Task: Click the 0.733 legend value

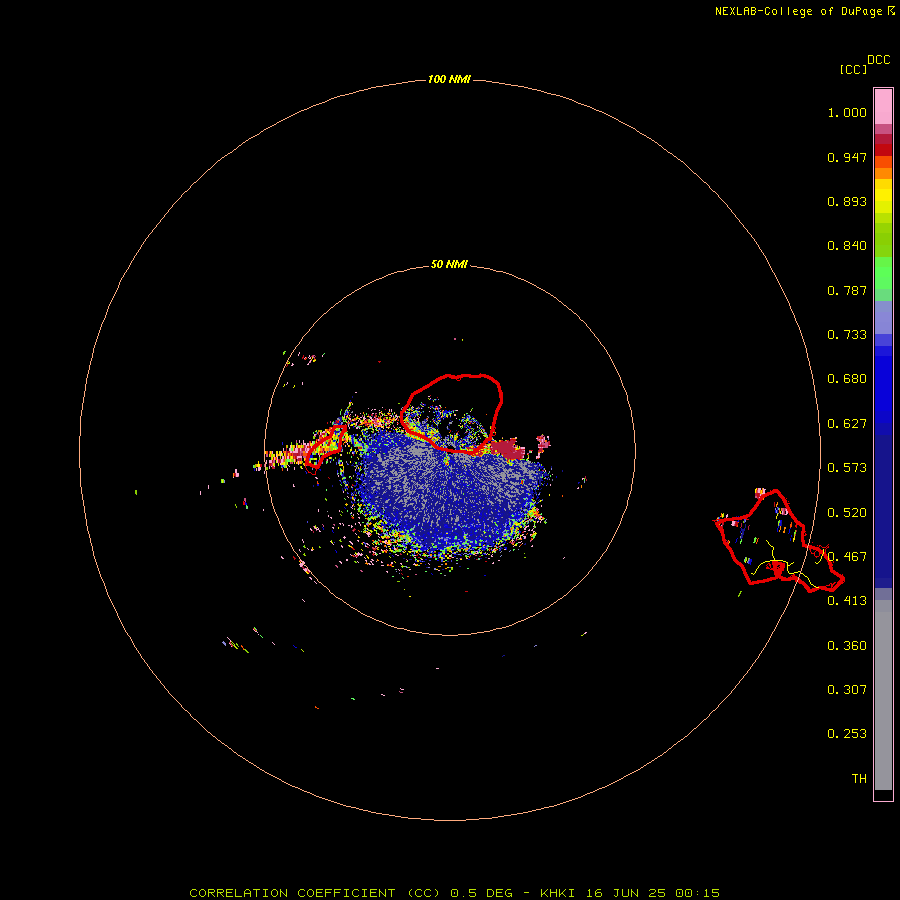Action: pyautogui.click(x=847, y=335)
